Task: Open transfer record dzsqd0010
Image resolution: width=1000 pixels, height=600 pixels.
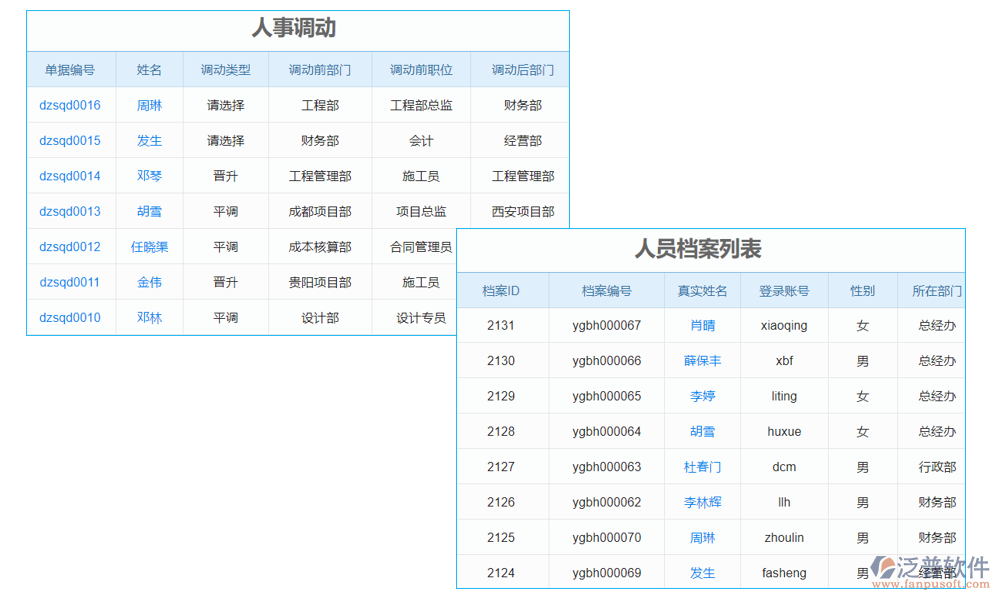Action: (x=68, y=317)
